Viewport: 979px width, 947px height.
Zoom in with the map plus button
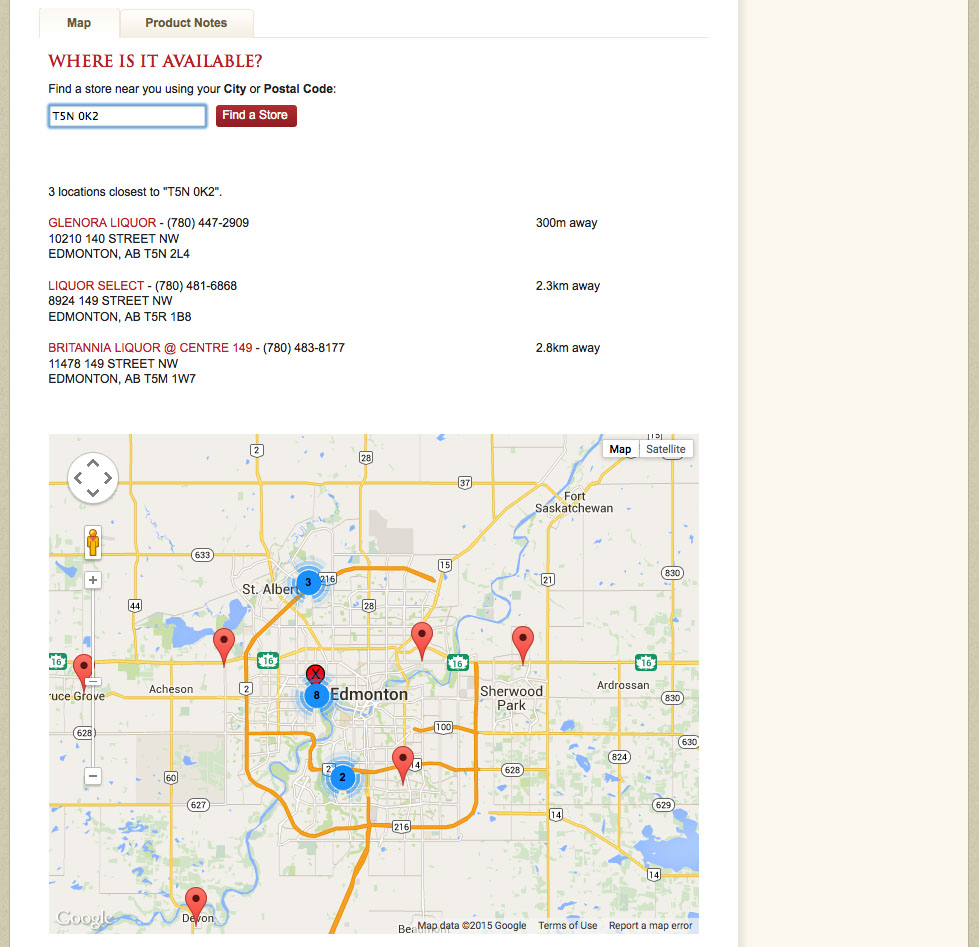[93, 580]
